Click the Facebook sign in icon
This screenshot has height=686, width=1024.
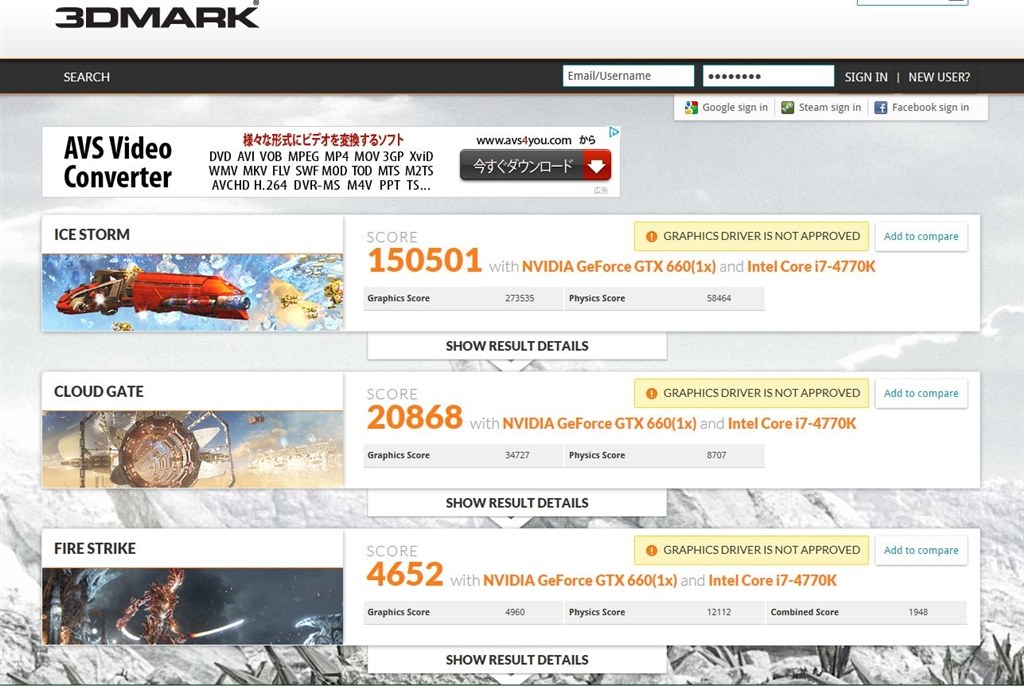(880, 108)
